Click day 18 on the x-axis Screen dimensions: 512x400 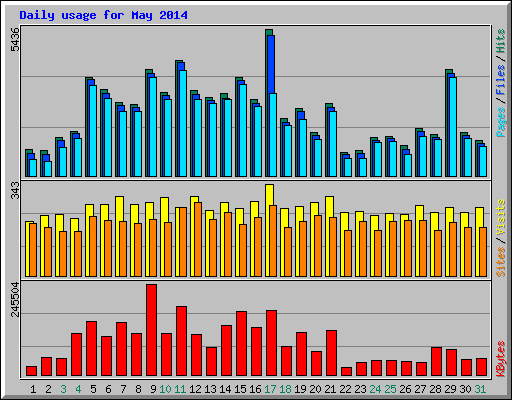(285, 389)
